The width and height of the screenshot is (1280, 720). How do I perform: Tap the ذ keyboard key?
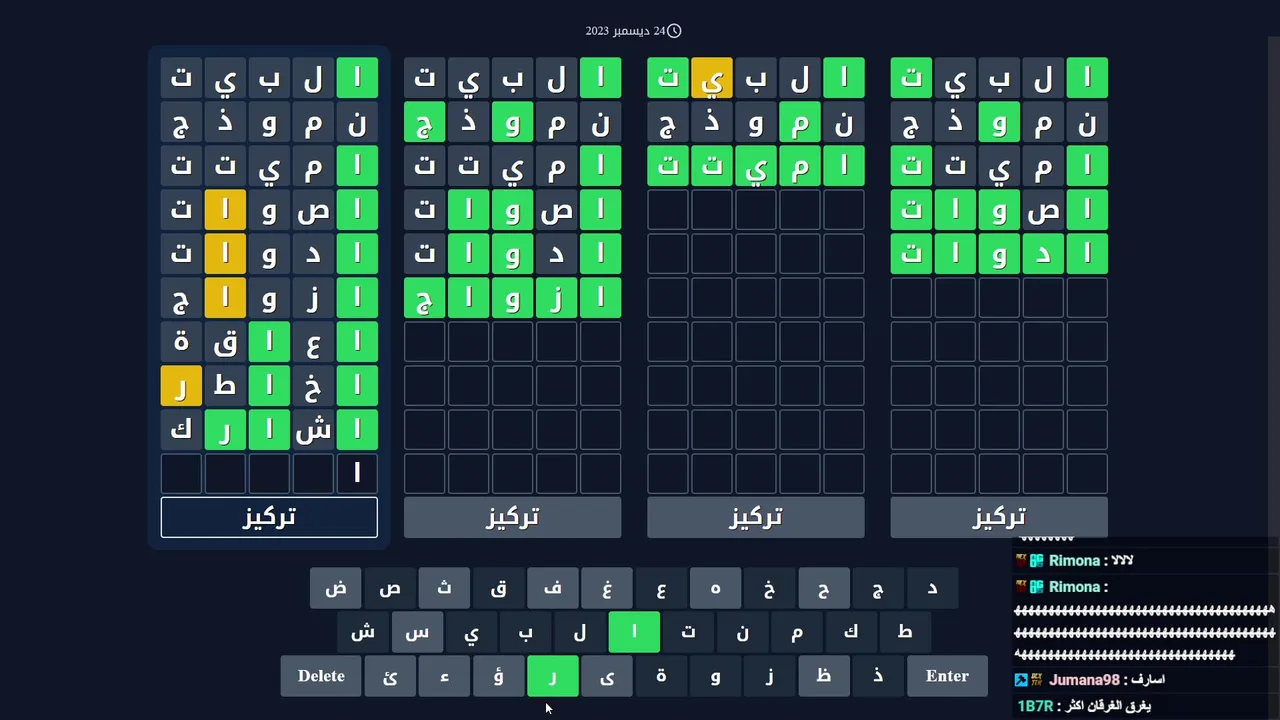tap(877, 676)
